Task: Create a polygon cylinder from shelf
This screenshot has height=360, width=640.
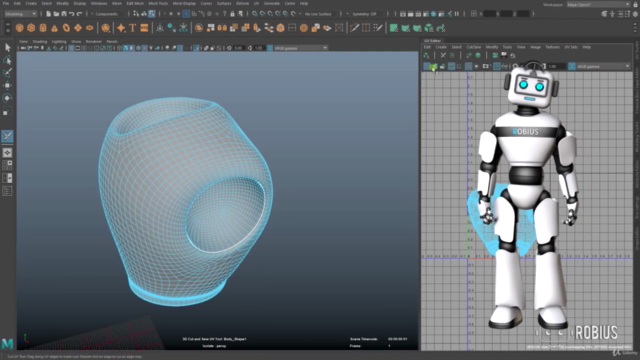Action: pos(43,28)
